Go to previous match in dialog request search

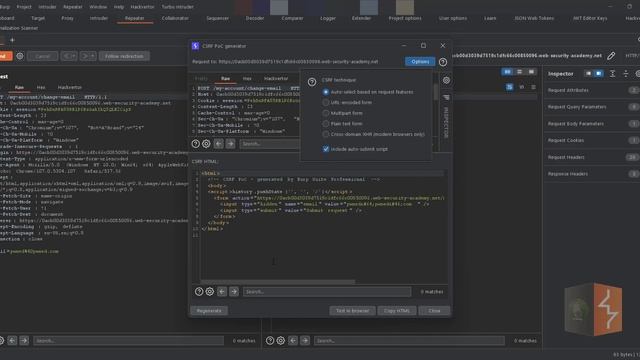[219, 144]
